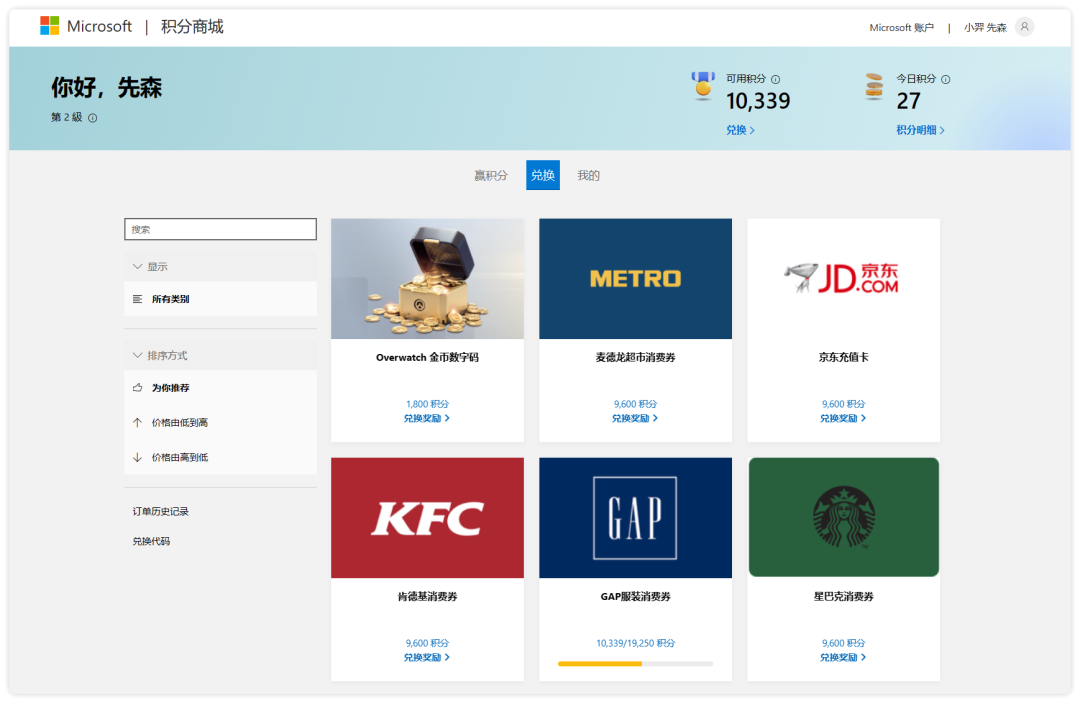Screen dimensions: 1080x703
Task: Select the 所有类别 category filter
Action: coord(220,299)
